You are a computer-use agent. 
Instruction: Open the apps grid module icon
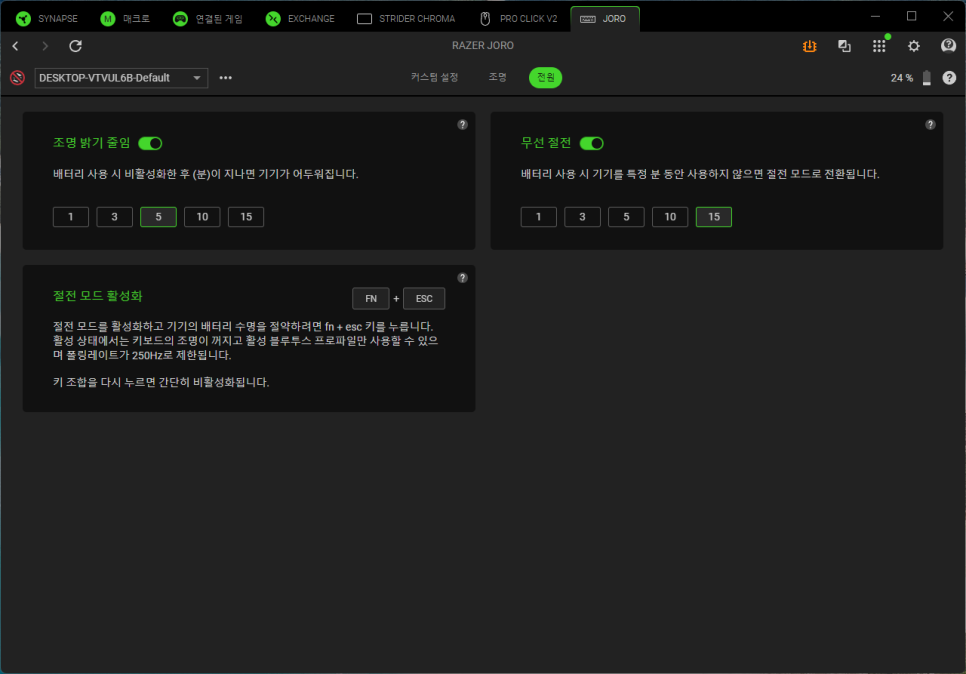(x=879, y=46)
